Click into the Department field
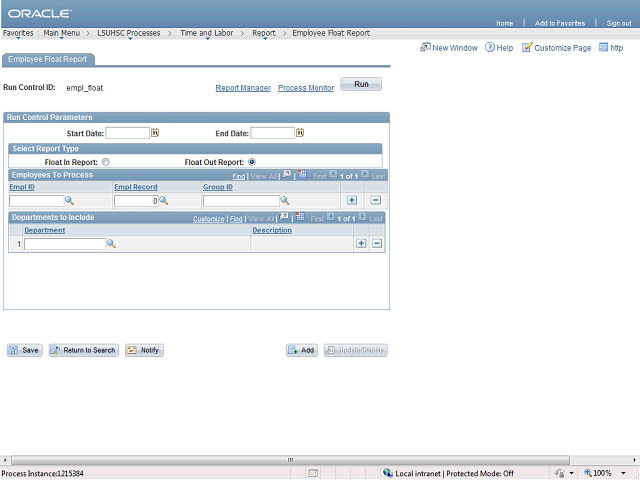This screenshot has width=640, height=480. [65, 244]
